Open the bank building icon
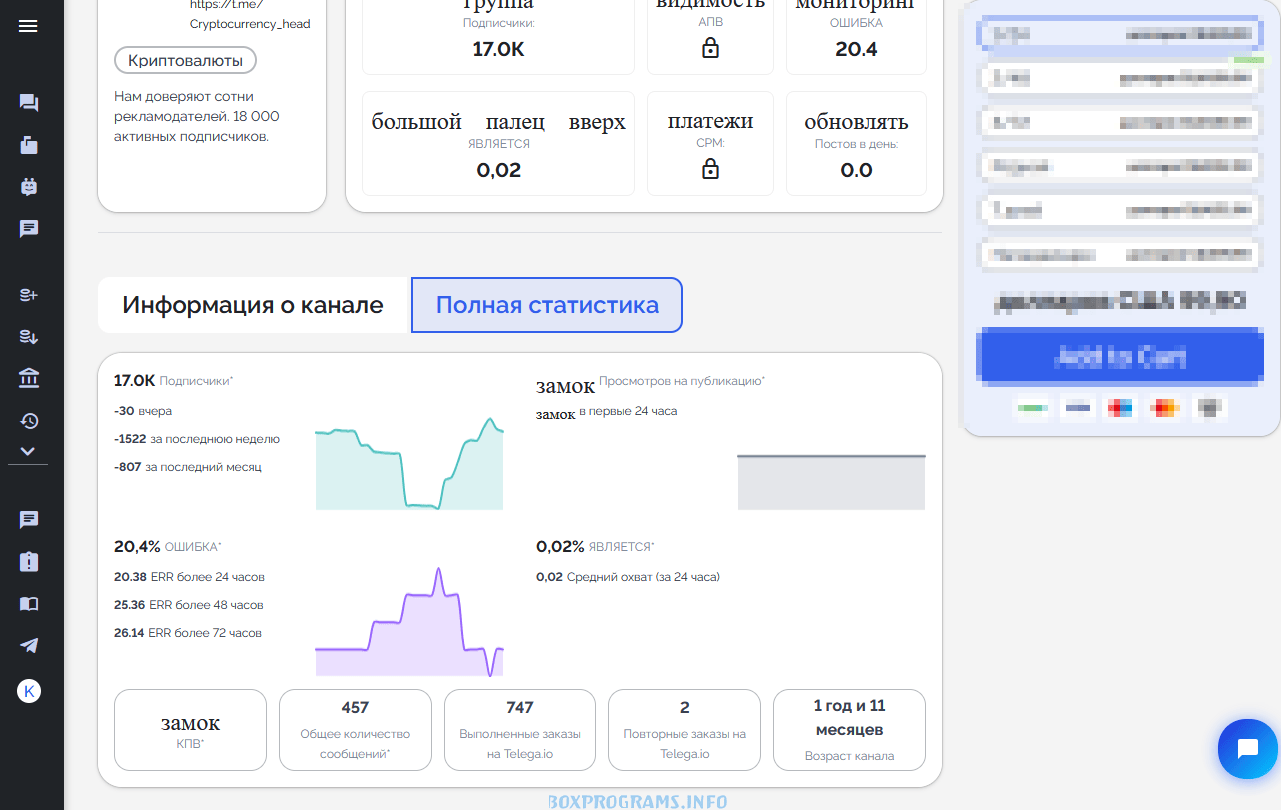 point(29,379)
